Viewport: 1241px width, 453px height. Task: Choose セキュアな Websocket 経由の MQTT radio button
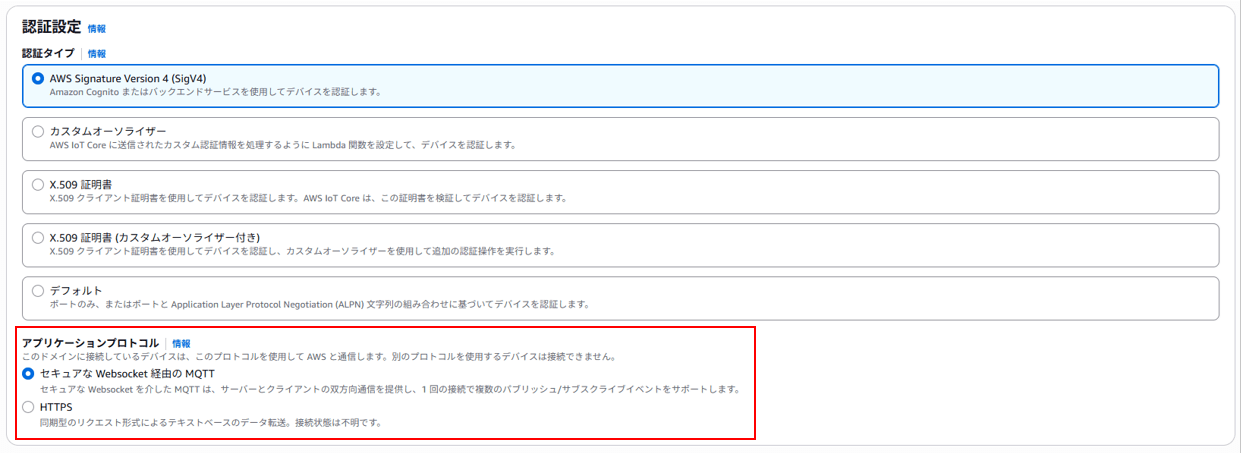(x=28, y=373)
